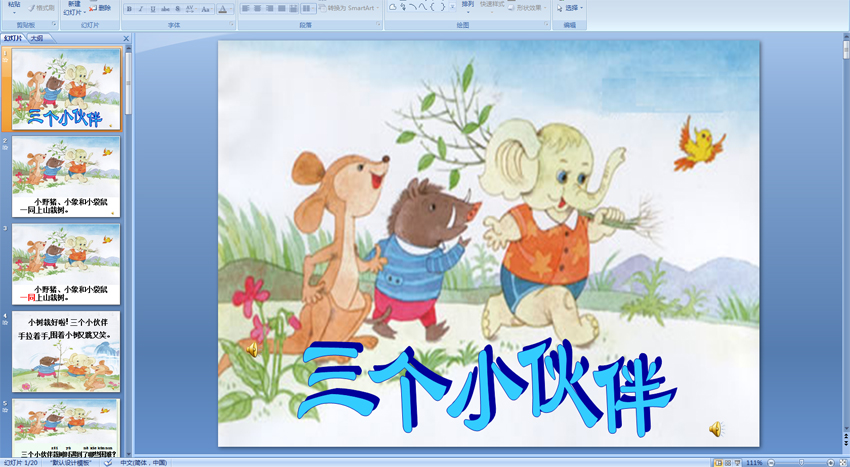Toggle strikethrough (abc) text formatting
Image resolution: width=850 pixels, height=467 pixels.
click(x=165, y=9)
